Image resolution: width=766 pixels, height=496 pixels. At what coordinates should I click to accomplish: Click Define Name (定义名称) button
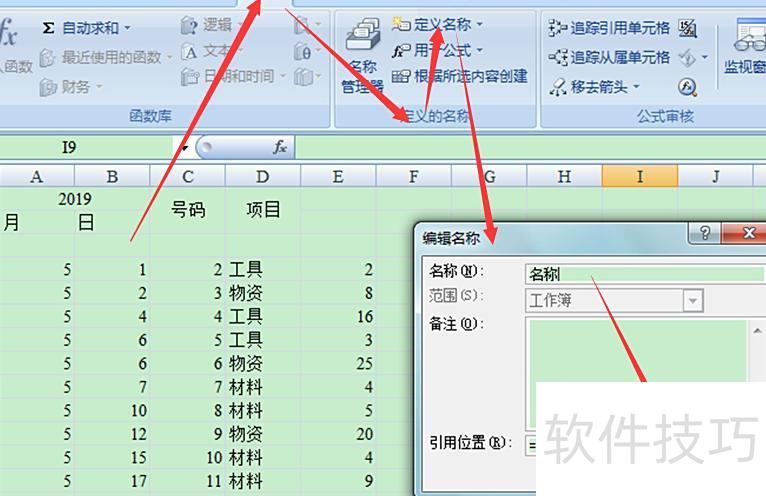432,24
